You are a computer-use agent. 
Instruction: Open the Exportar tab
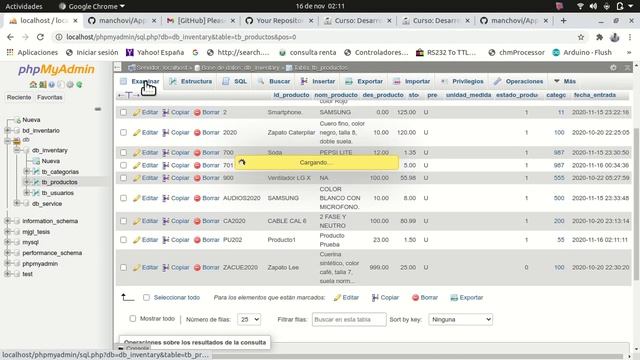pos(364,81)
